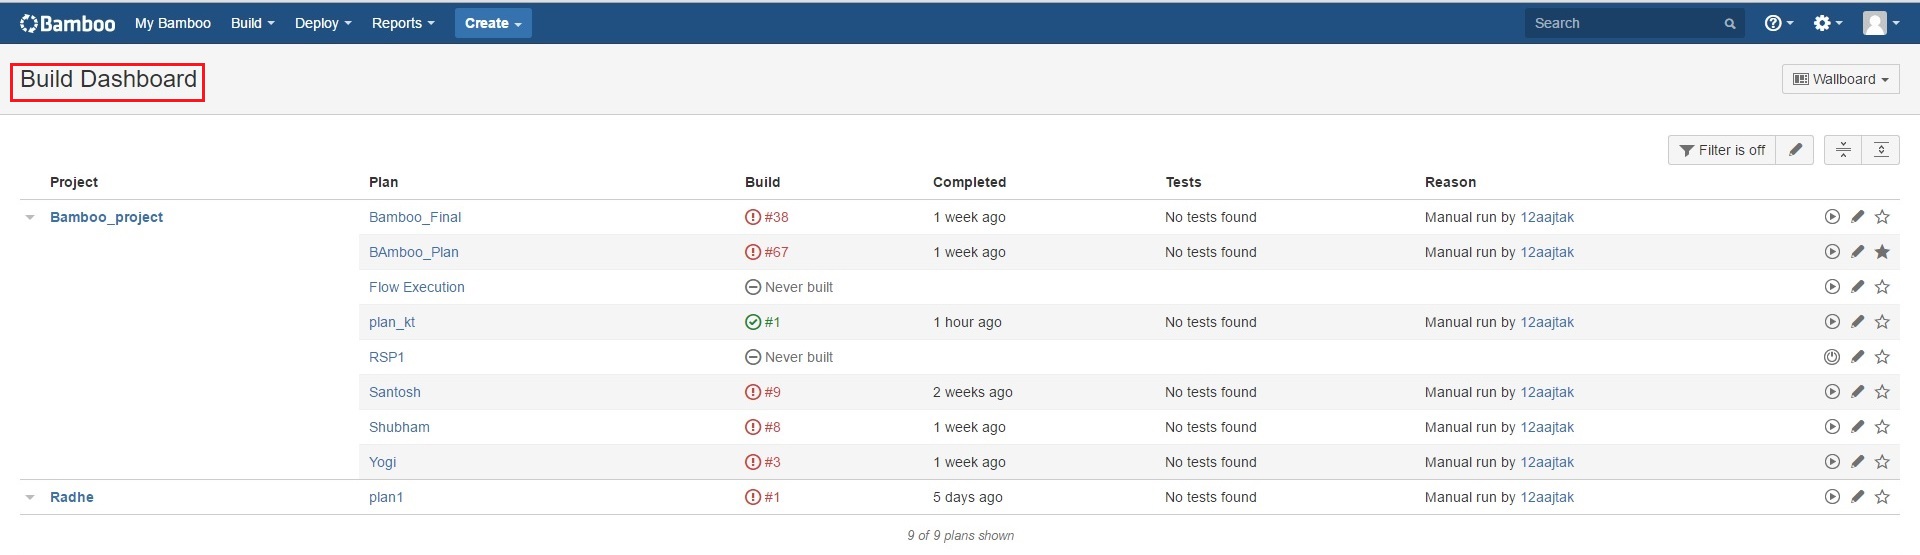Viewport: 1920px width, 555px height.
Task: Expand all projects icon button
Action: (1881, 150)
